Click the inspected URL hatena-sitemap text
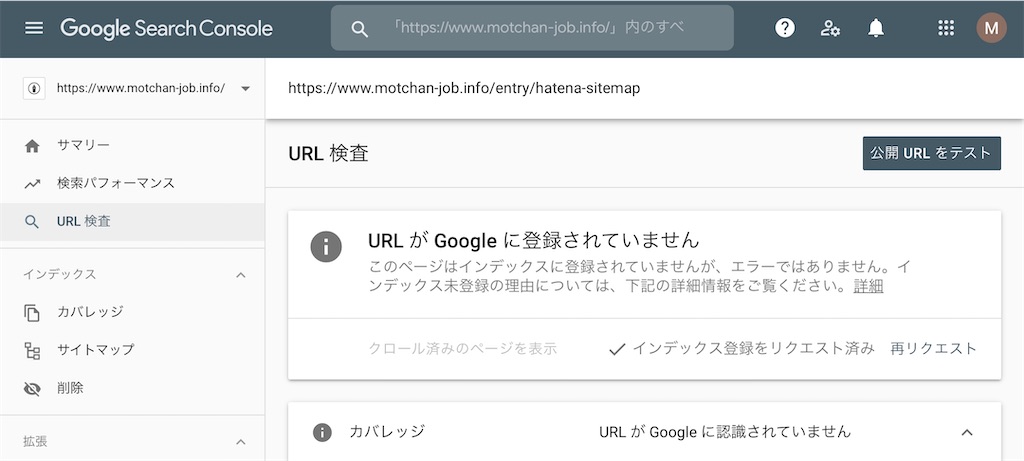 tap(464, 88)
